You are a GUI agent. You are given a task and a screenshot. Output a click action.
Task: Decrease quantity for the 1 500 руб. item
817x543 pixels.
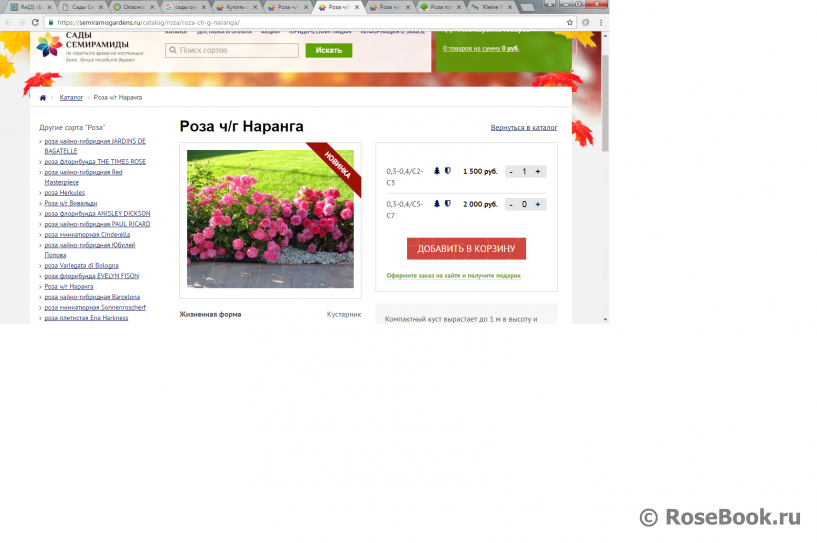(511, 172)
